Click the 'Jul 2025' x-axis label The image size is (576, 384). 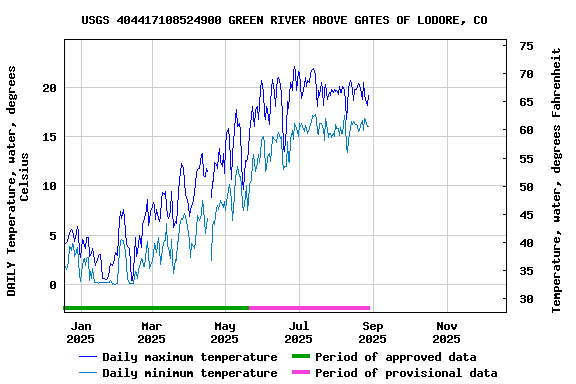click(x=298, y=332)
